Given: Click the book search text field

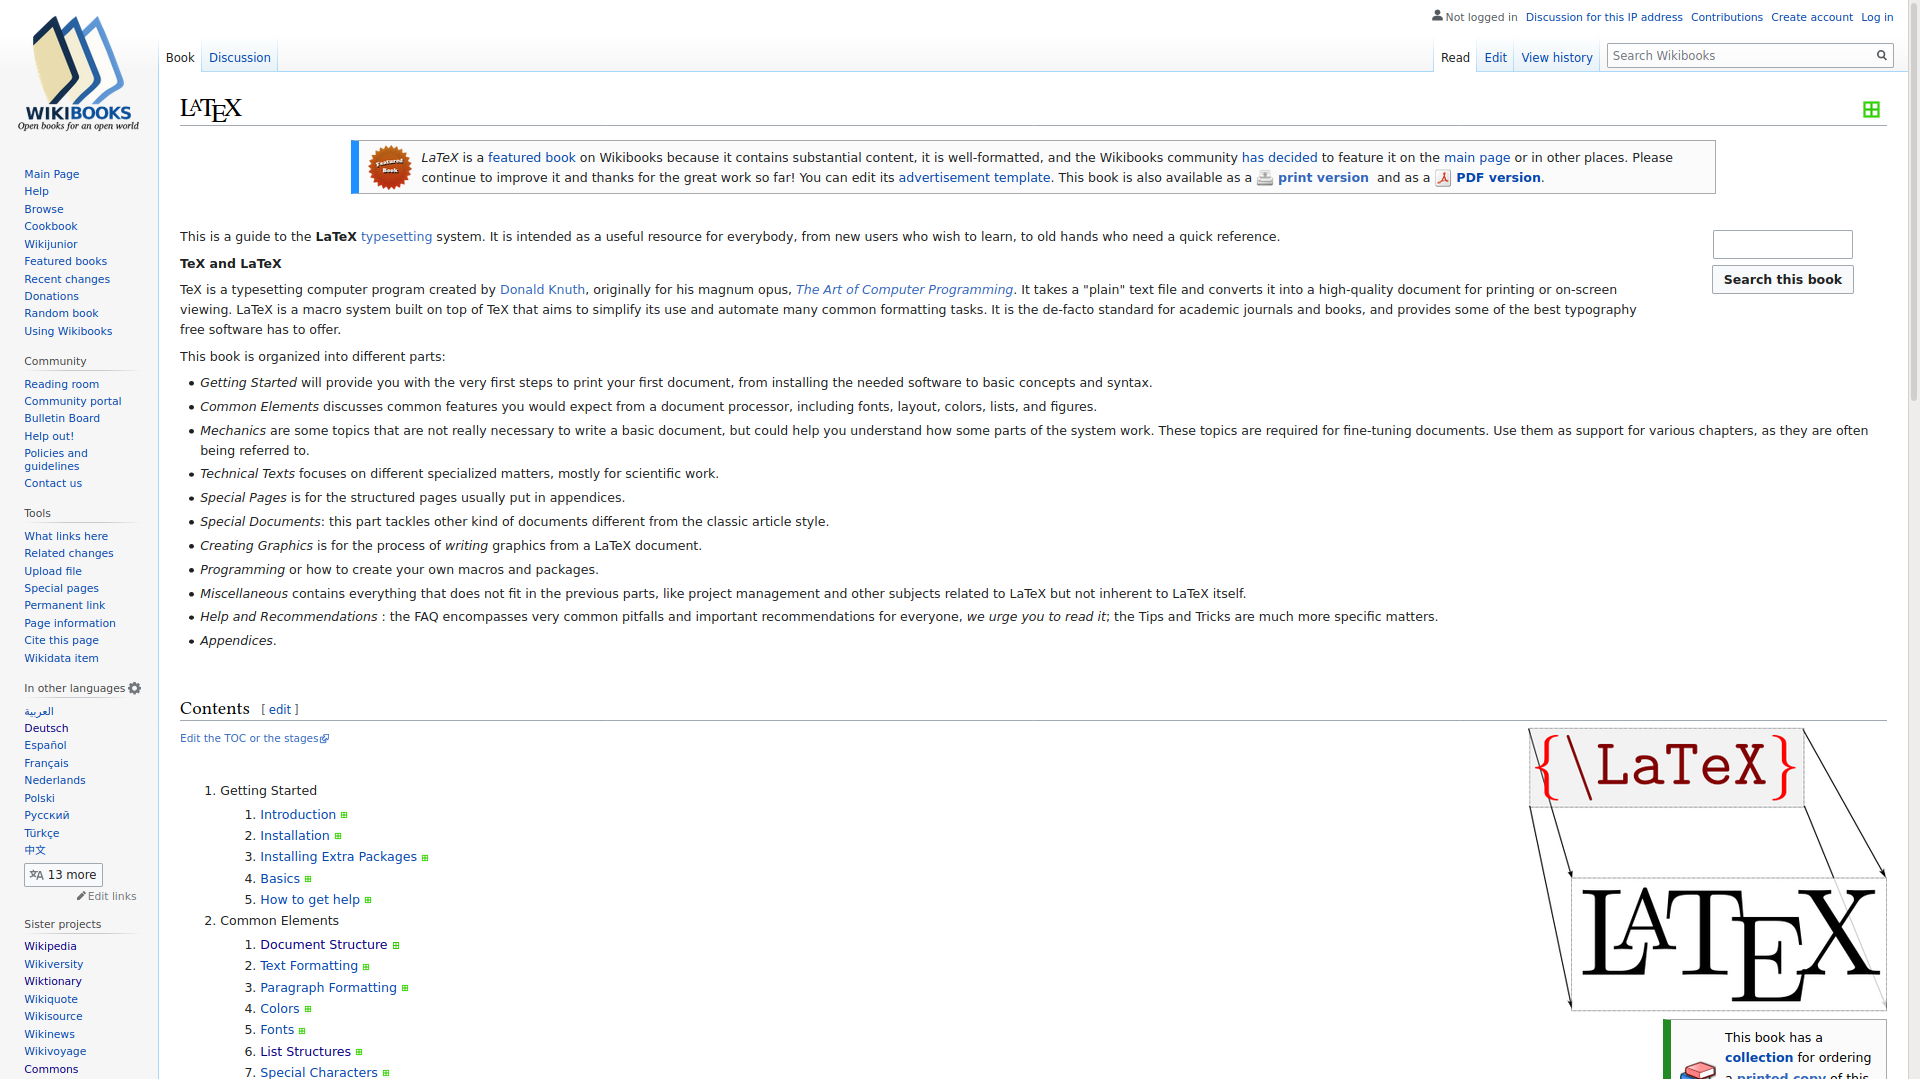Looking at the screenshot, I should coord(1782,245).
